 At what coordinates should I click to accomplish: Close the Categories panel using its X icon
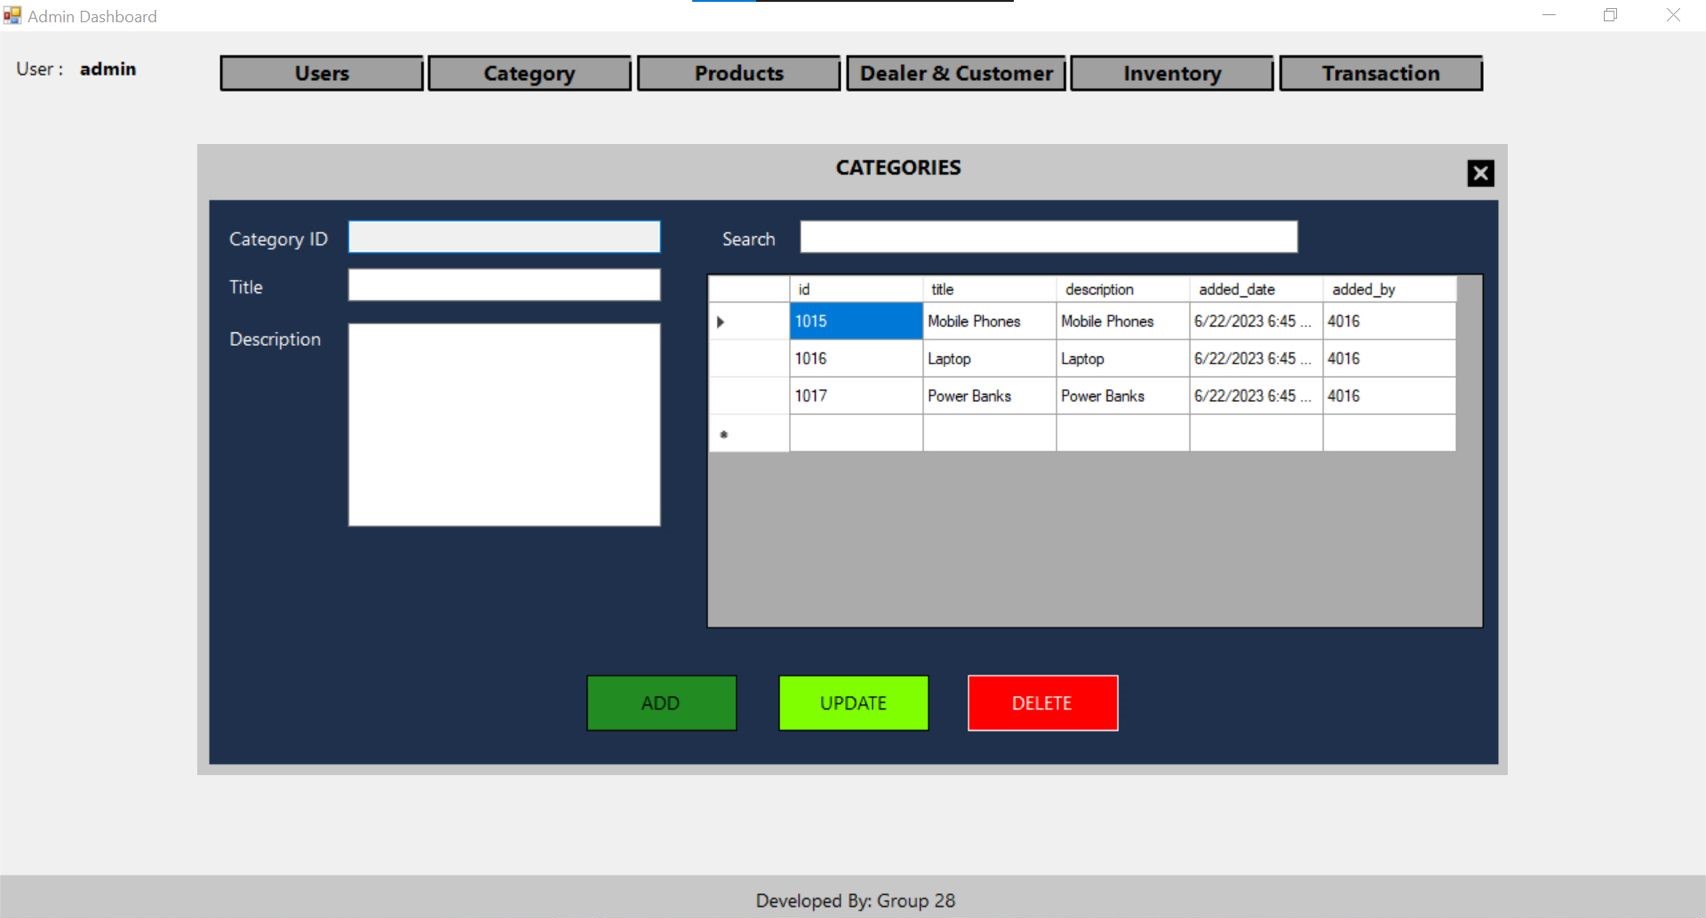click(1480, 172)
